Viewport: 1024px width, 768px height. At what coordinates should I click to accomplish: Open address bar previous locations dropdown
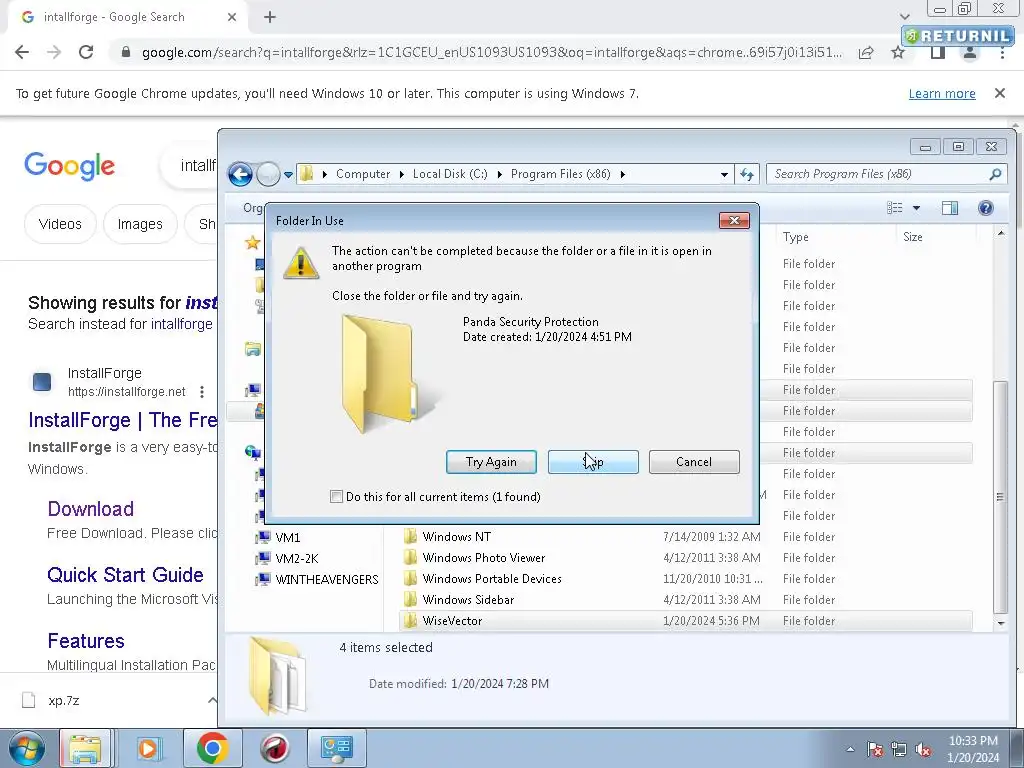coord(724,174)
